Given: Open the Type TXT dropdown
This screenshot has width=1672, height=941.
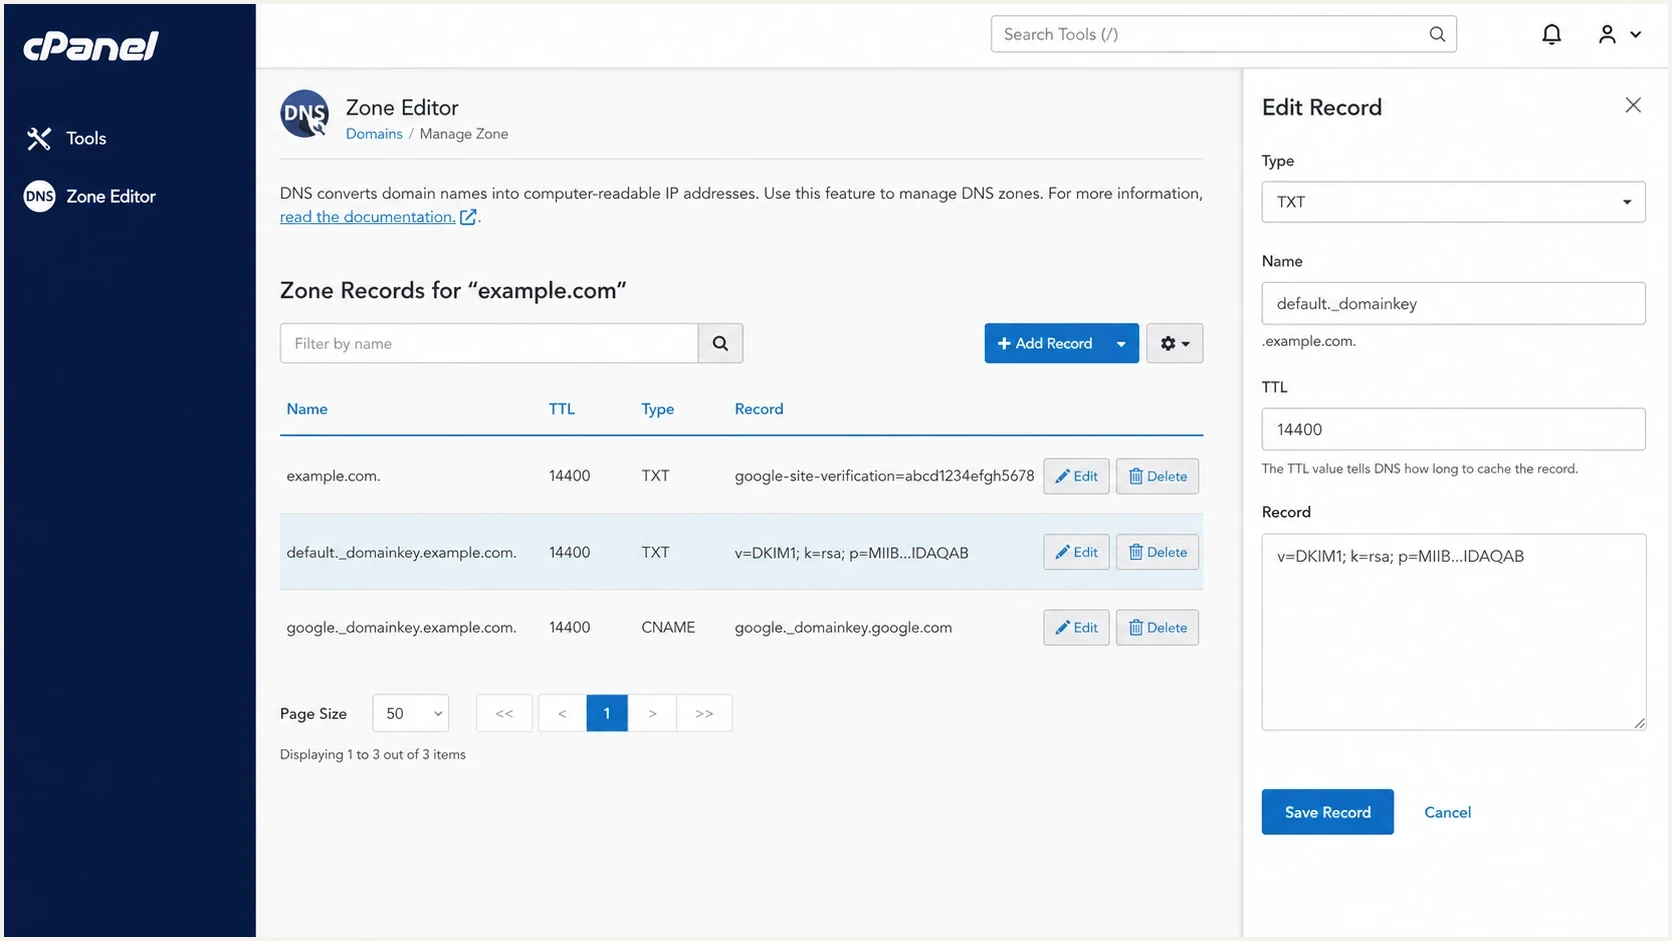Looking at the screenshot, I should coord(1453,202).
